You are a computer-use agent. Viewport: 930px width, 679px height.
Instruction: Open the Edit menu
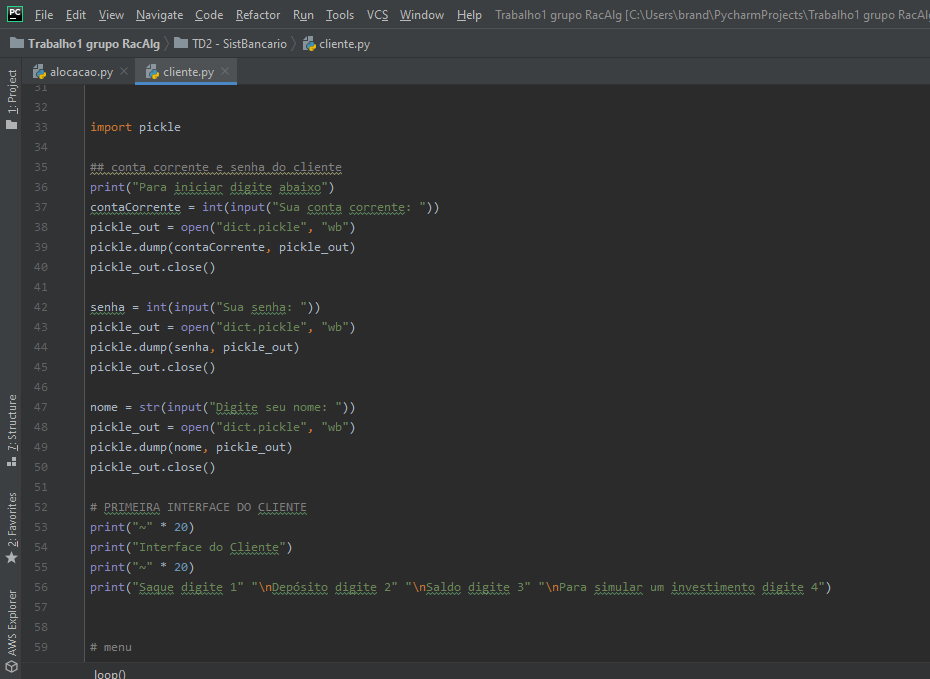click(x=76, y=15)
